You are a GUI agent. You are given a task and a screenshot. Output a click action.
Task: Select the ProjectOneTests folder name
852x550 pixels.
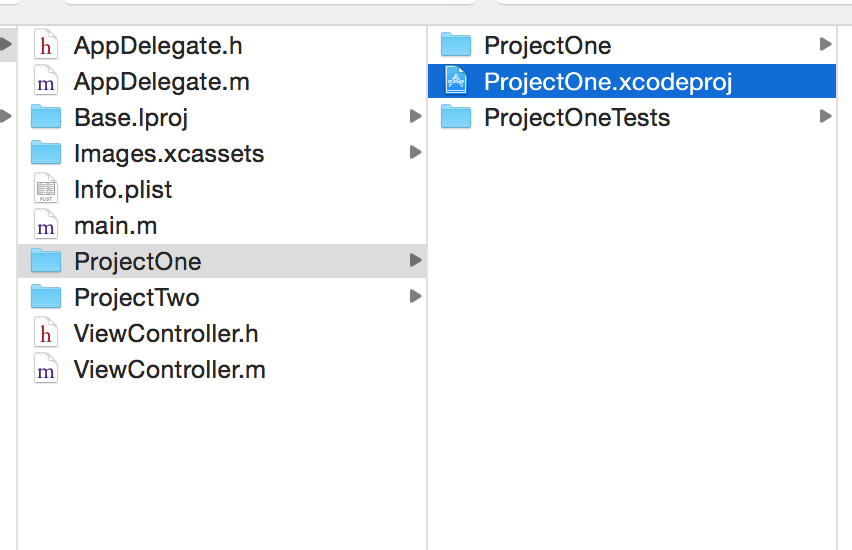pos(577,118)
